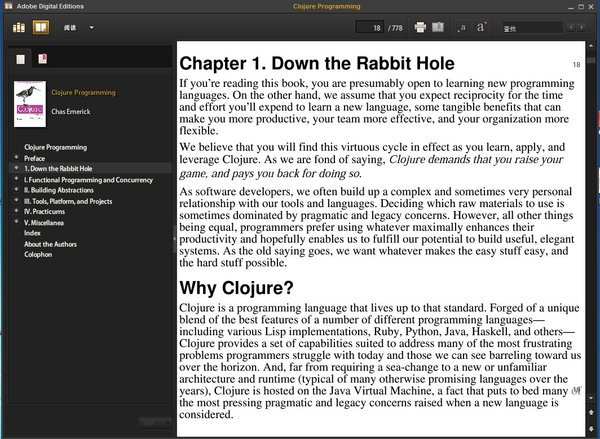Click the search text field in the toolbar
This screenshot has height=439, width=600.
point(532,28)
